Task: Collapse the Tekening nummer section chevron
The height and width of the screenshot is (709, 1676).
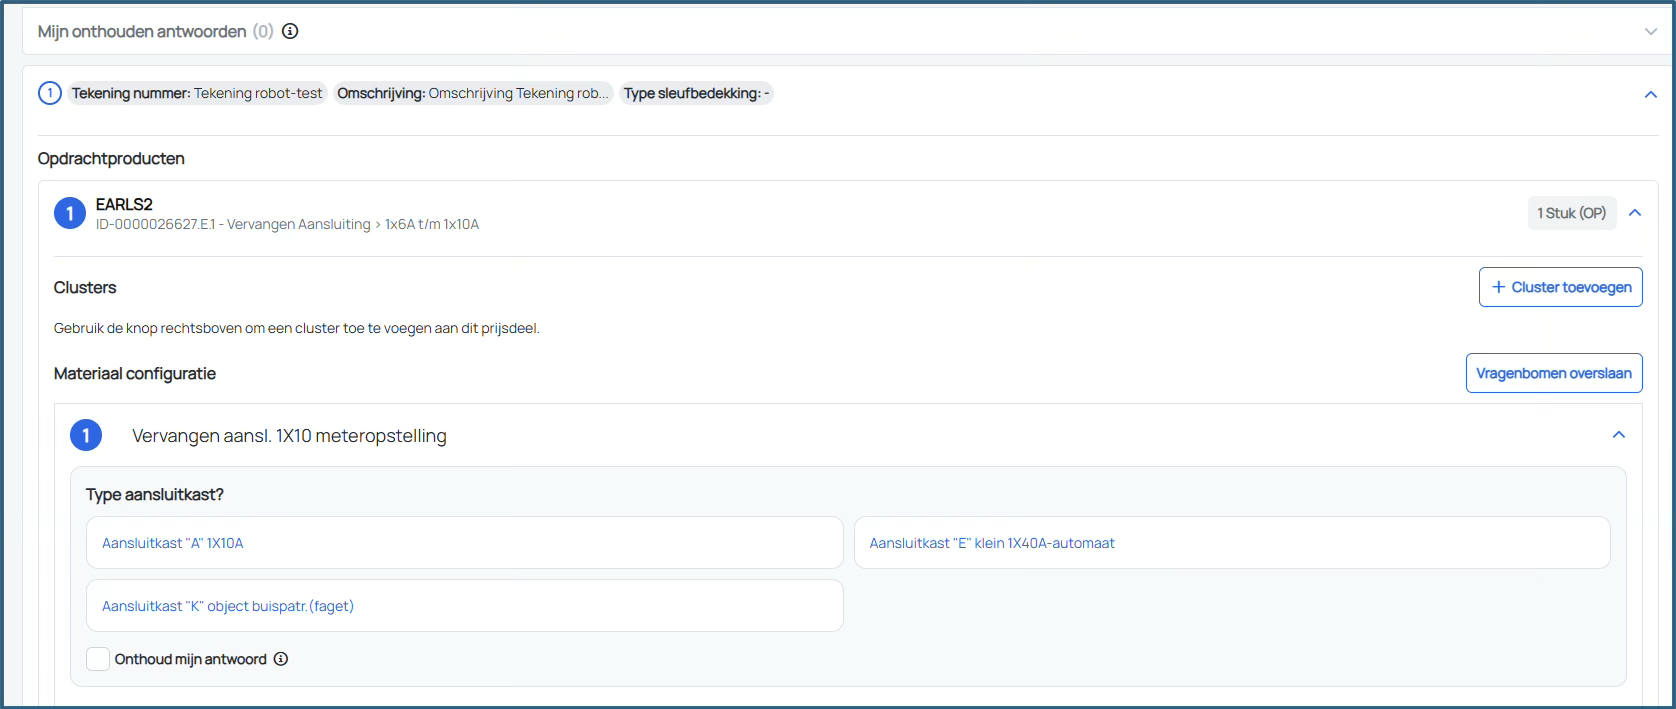Action: tap(1651, 94)
